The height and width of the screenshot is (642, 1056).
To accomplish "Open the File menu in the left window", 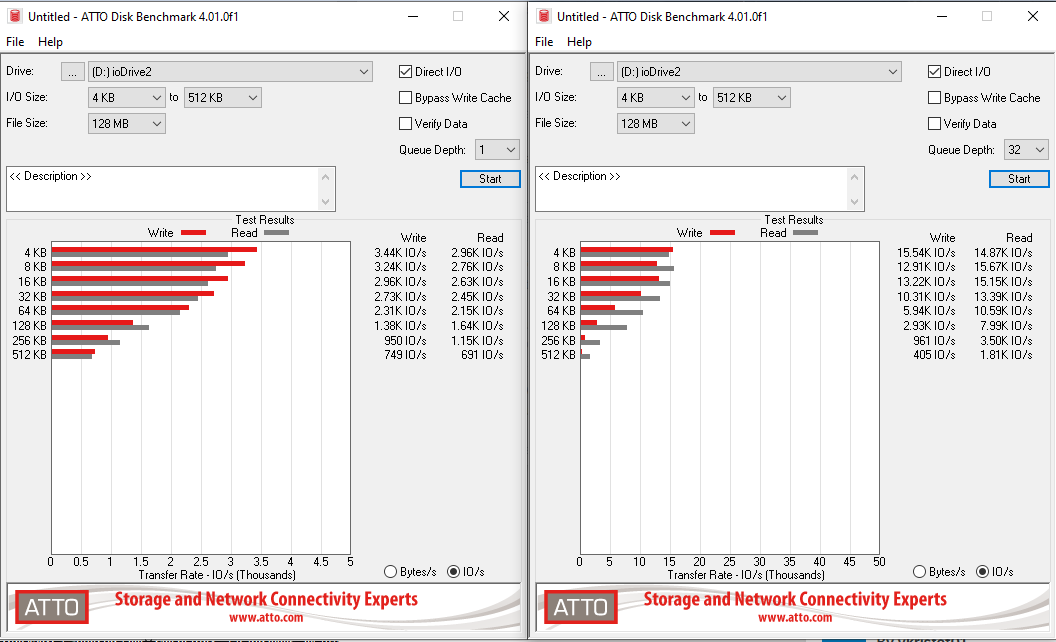I will pyautogui.click(x=15, y=42).
